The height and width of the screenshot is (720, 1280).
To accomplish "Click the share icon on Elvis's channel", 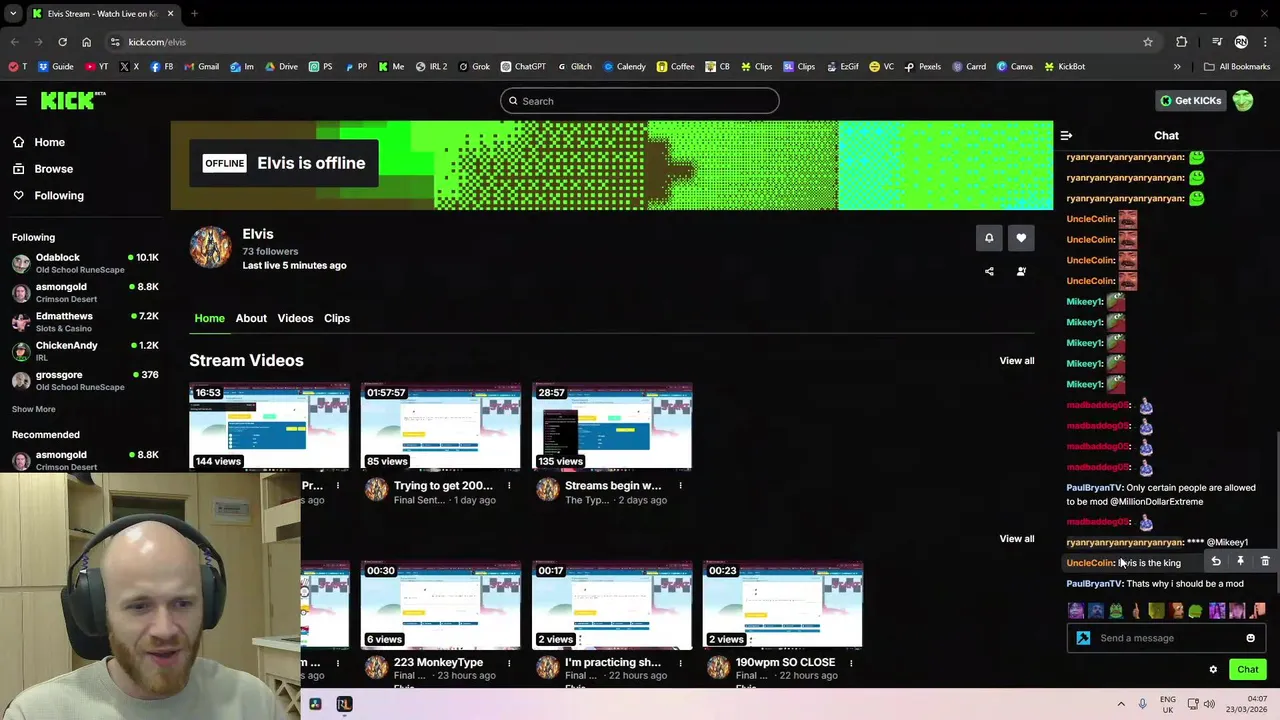I will (989, 271).
